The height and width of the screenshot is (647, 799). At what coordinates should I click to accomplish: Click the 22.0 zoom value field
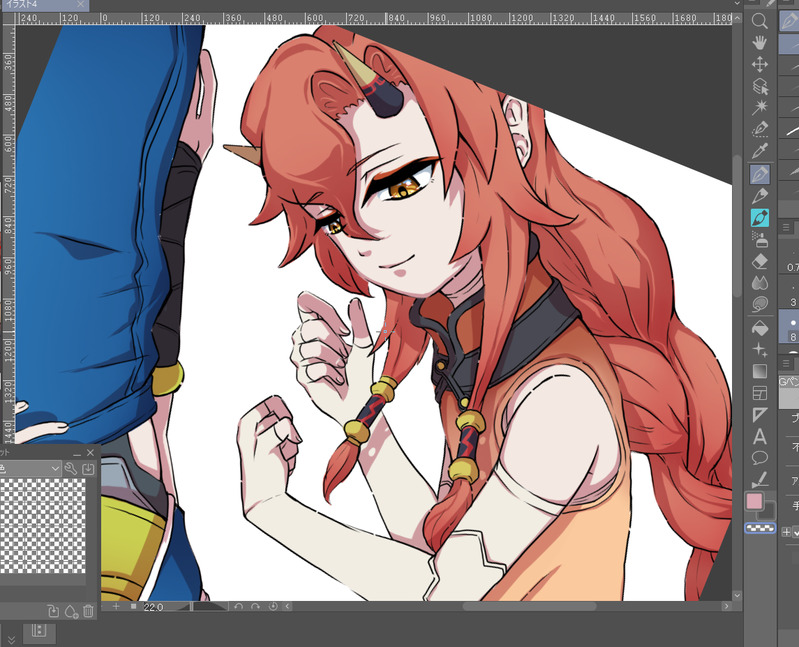pos(155,607)
